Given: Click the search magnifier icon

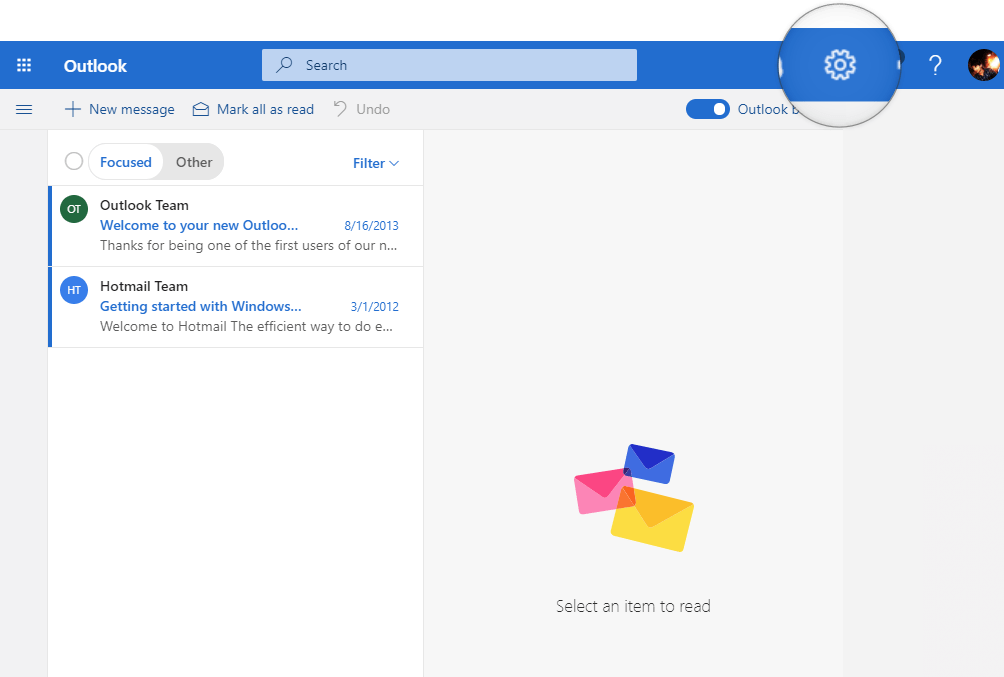Looking at the screenshot, I should (284, 65).
